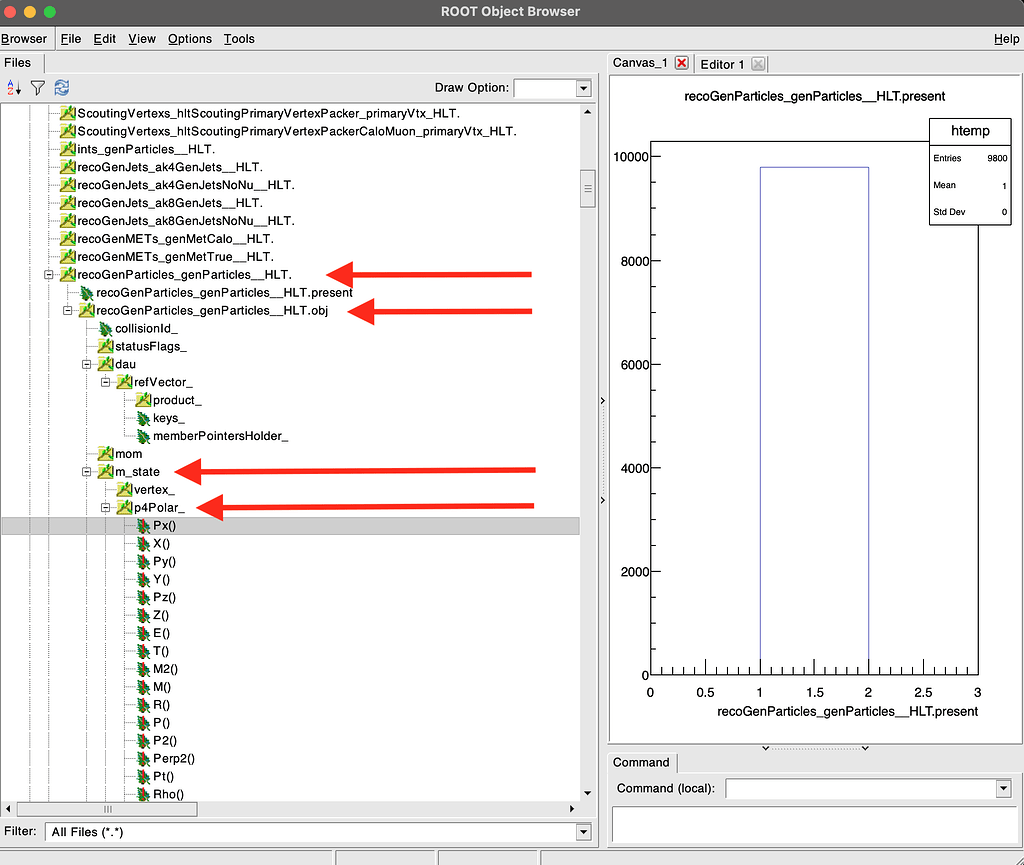Click the file tree scroll-up arrow
The width and height of the screenshot is (1024, 865).
(587, 112)
